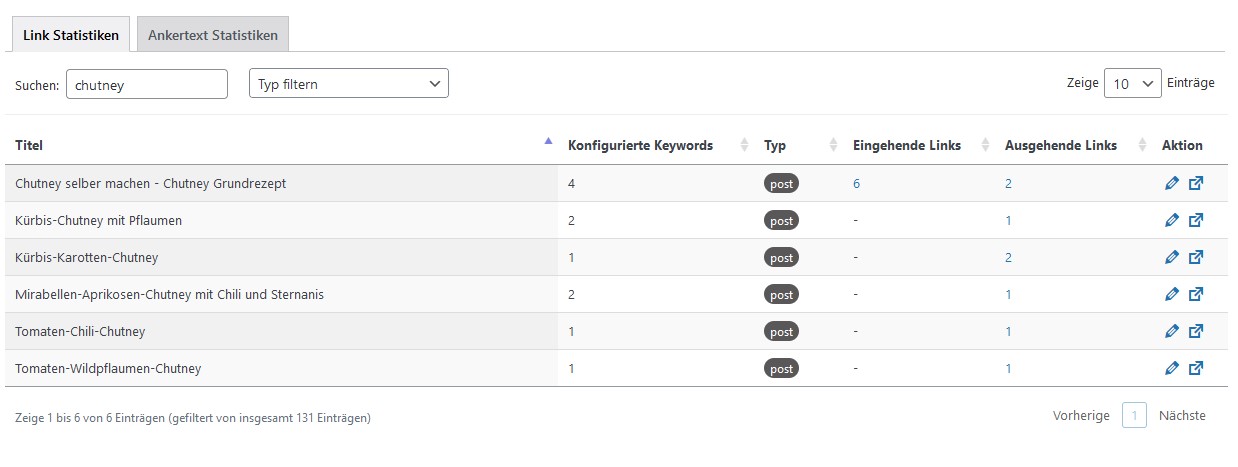Select page 1 in pagination
1238x467 pixels.
(x=1134, y=416)
